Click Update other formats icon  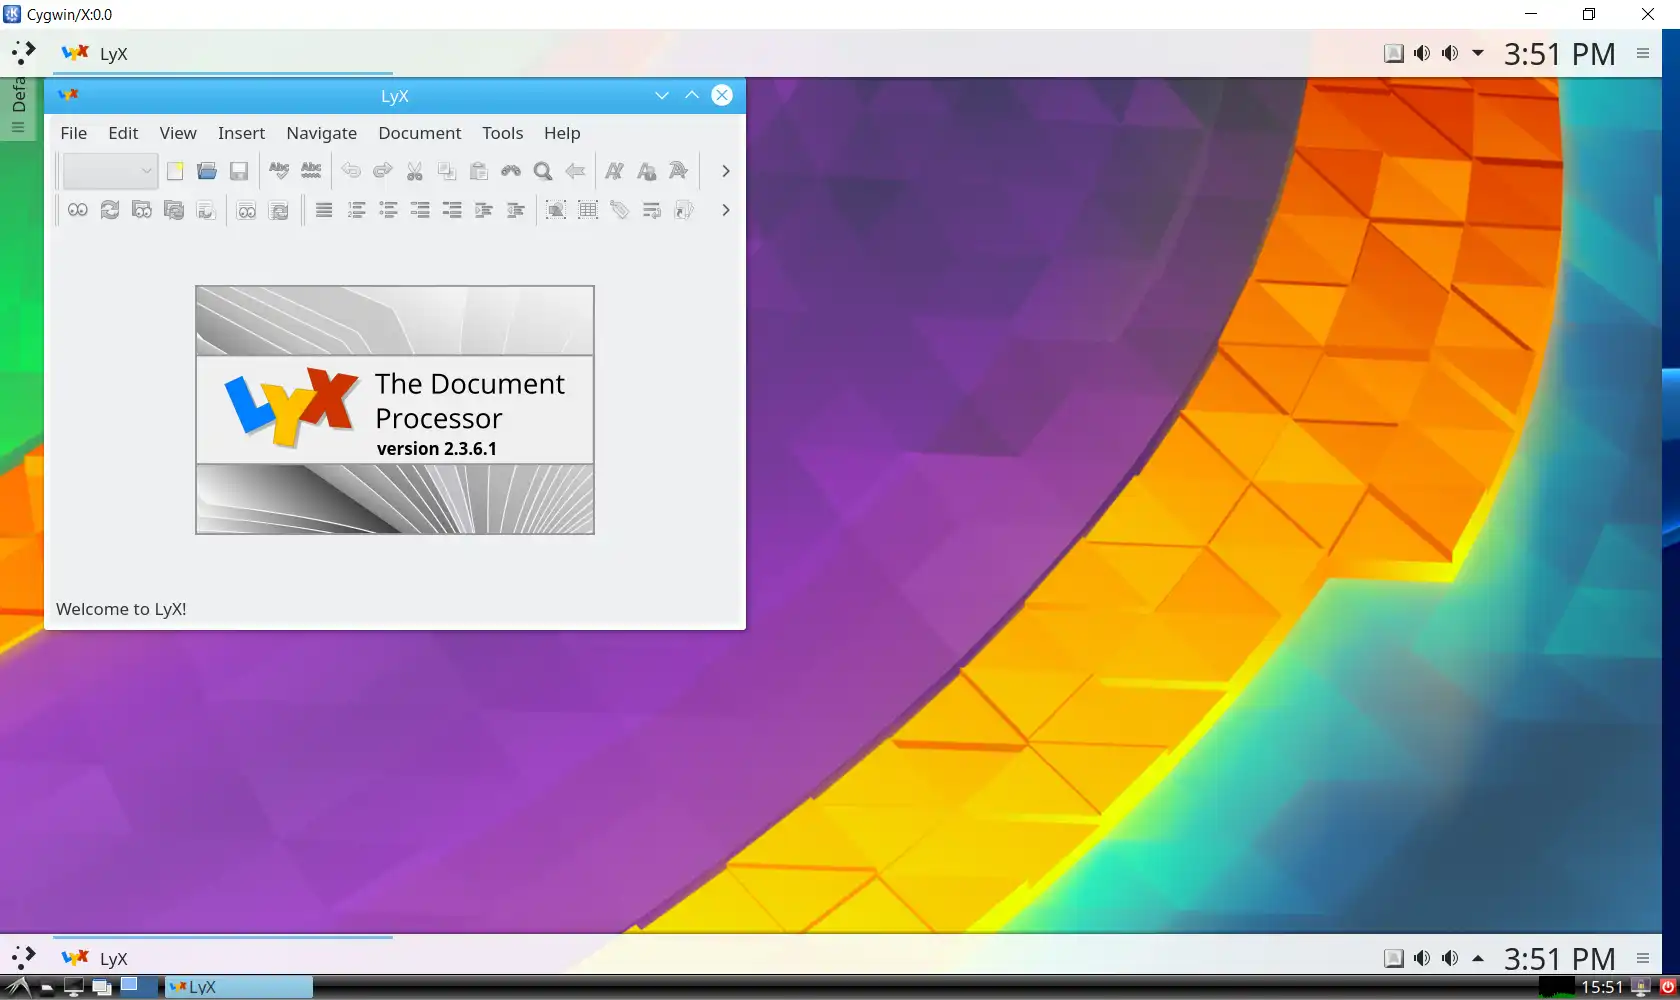click(x=279, y=210)
